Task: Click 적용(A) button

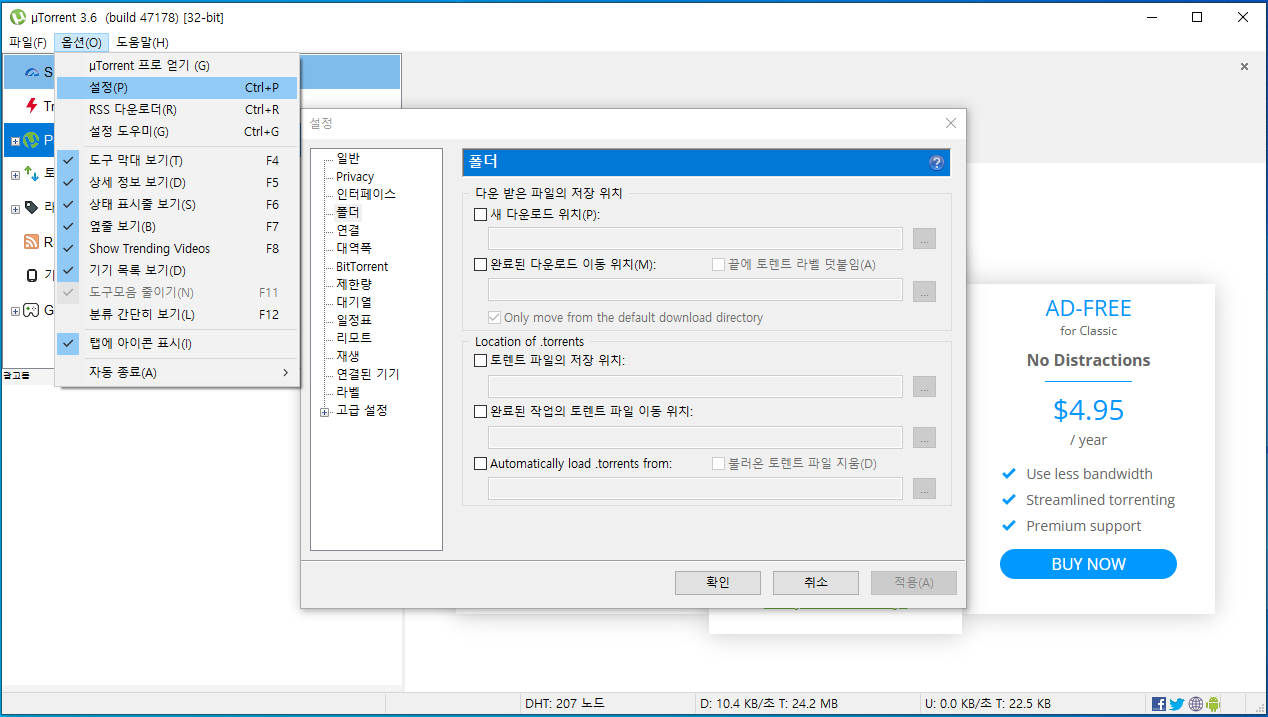Action: [913, 582]
